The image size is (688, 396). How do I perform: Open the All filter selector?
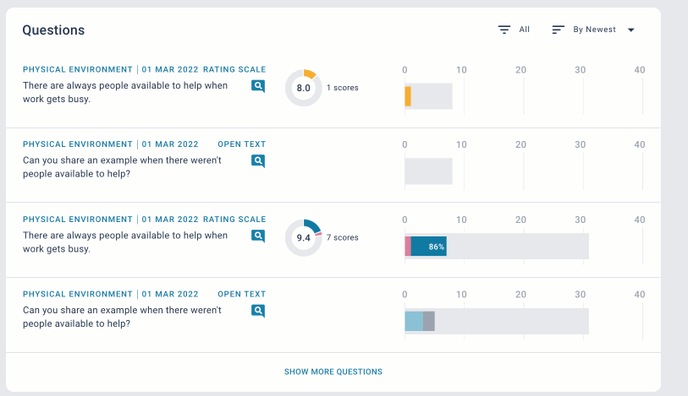(514, 29)
